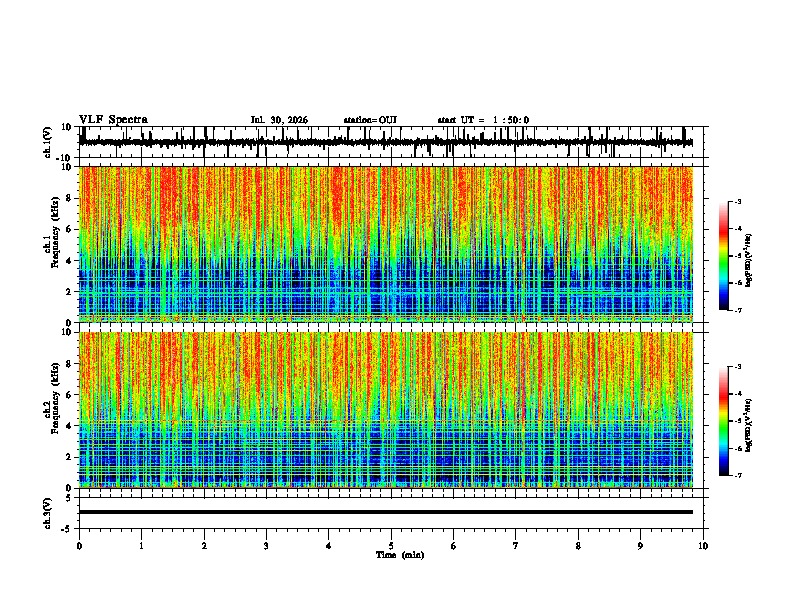Select the "start UT = 1:50:0" header text
The image size is (792, 612).
pos(483,120)
